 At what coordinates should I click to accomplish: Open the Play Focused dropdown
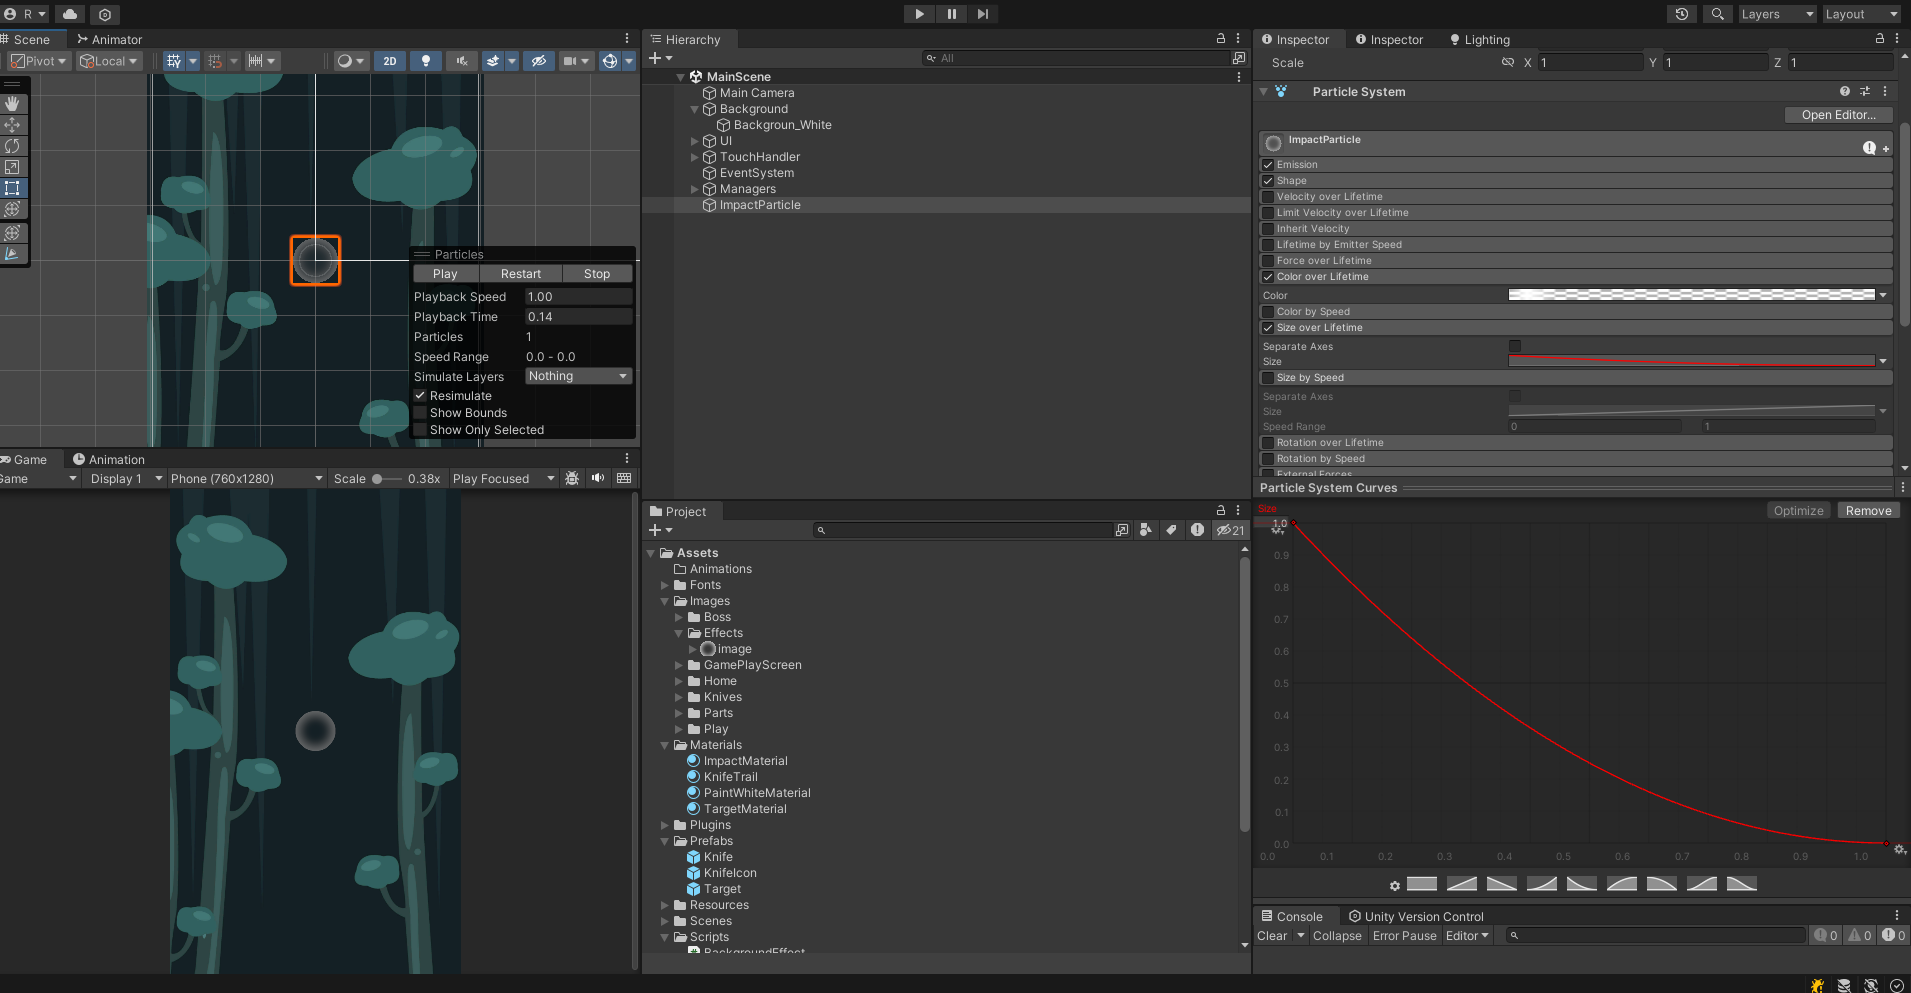(x=503, y=478)
